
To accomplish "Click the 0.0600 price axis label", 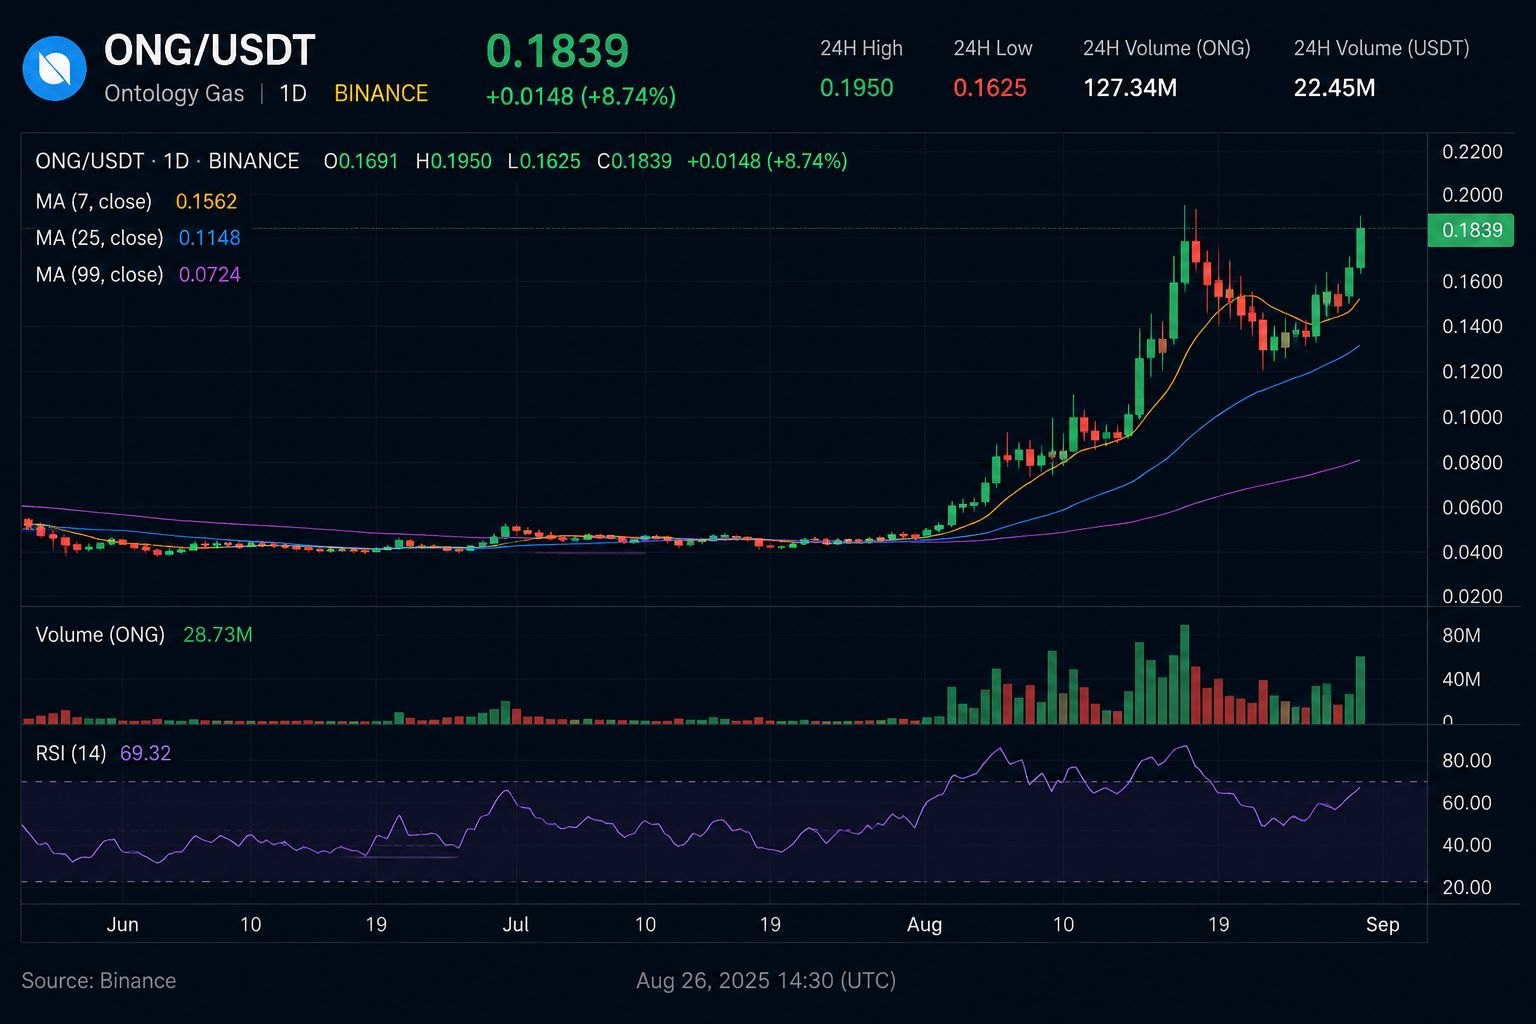I will click(1472, 508).
